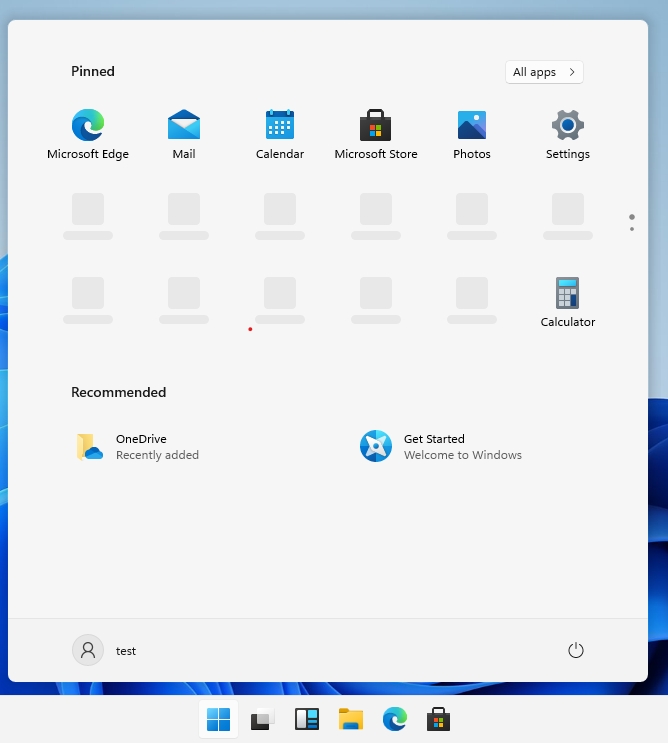Expand the All apps list
Viewport: 668px width, 743px height.
pyautogui.click(x=544, y=72)
